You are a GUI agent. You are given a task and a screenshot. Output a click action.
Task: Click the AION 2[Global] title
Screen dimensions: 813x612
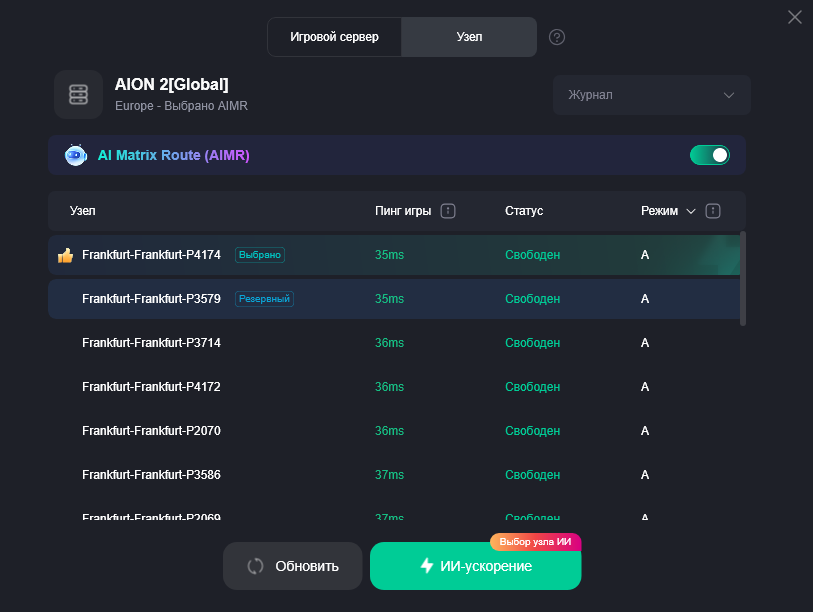coord(172,85)
